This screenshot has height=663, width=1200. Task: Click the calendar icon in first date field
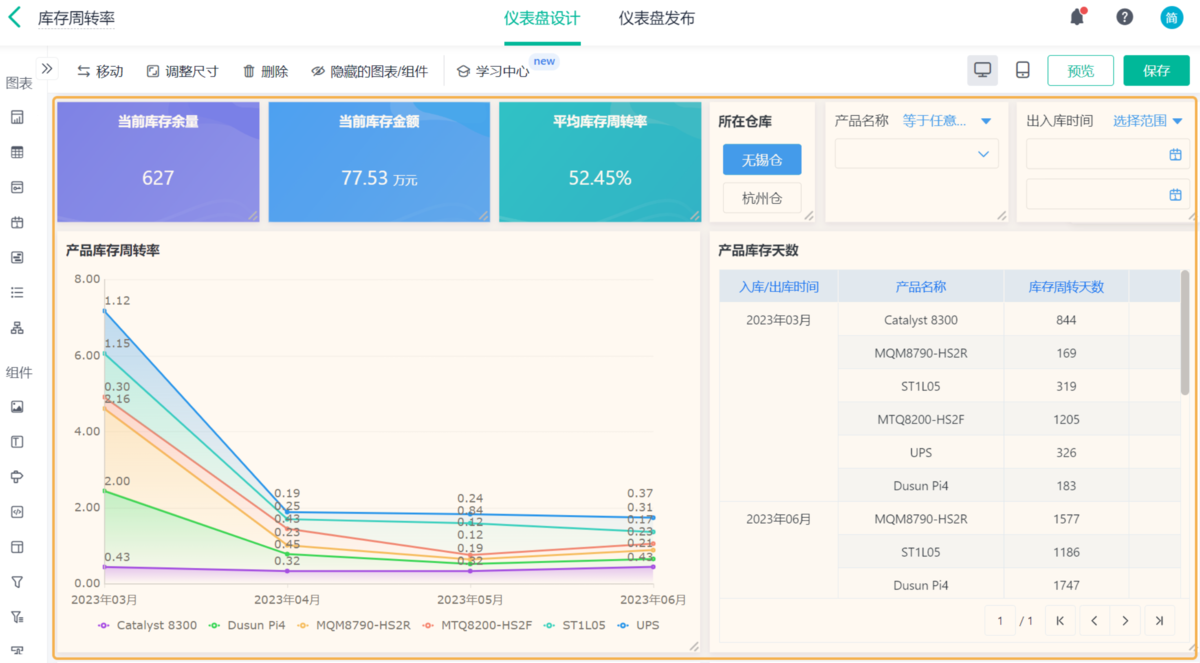tap(1175, 155)
